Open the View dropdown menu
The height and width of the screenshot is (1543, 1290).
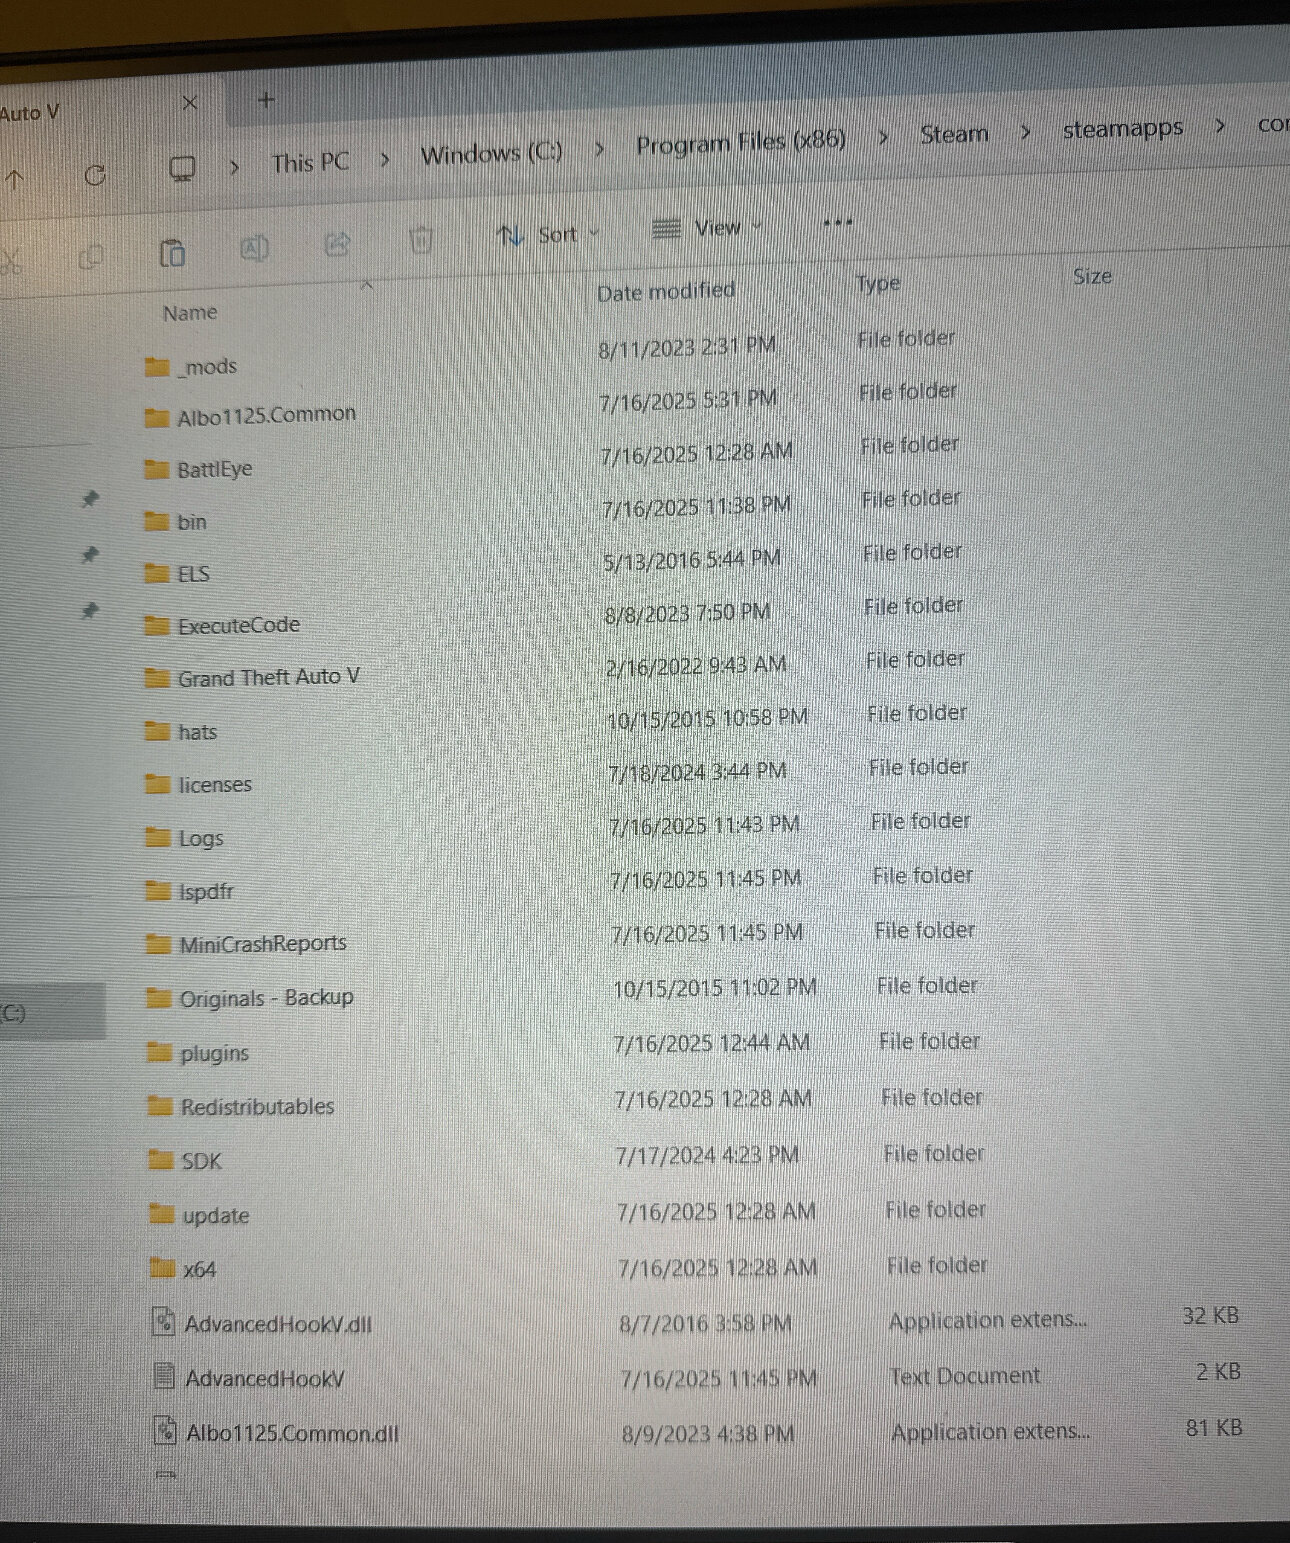707,228
